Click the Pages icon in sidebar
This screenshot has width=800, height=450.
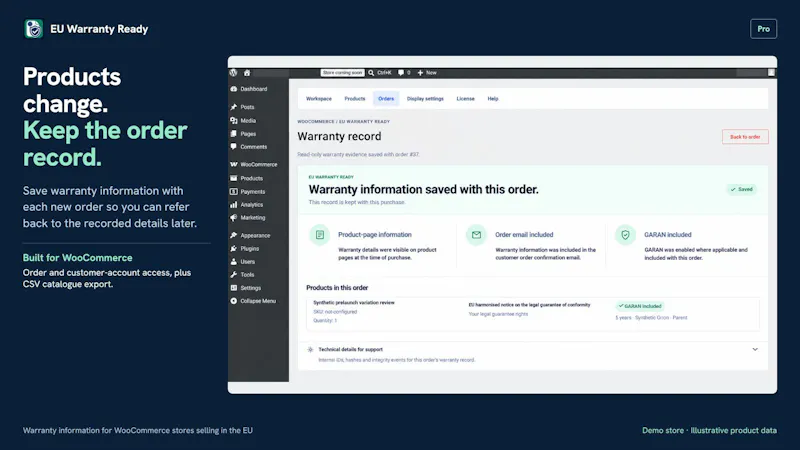pos(234,134)
